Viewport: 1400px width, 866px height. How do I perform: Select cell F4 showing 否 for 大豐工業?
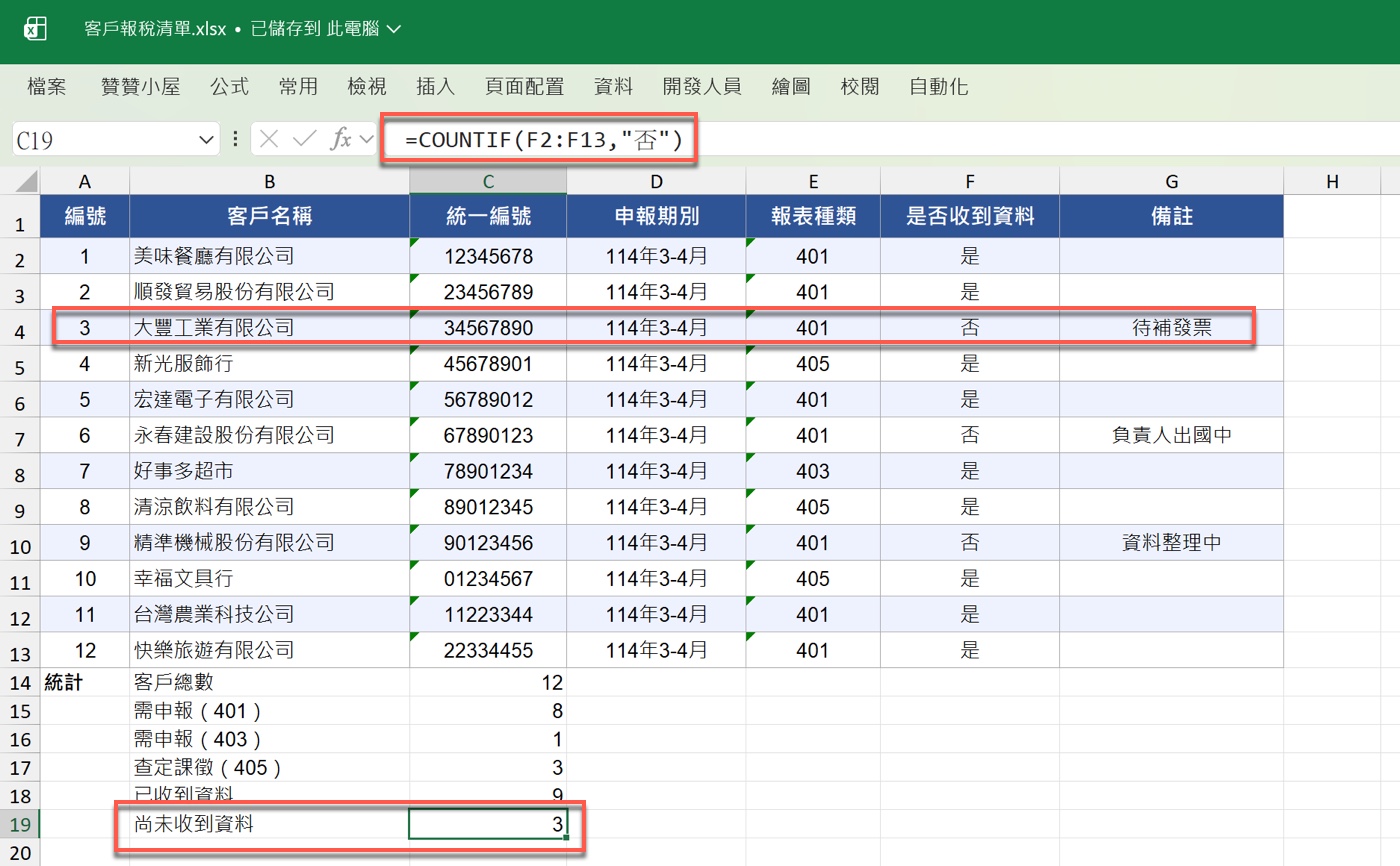969,328
